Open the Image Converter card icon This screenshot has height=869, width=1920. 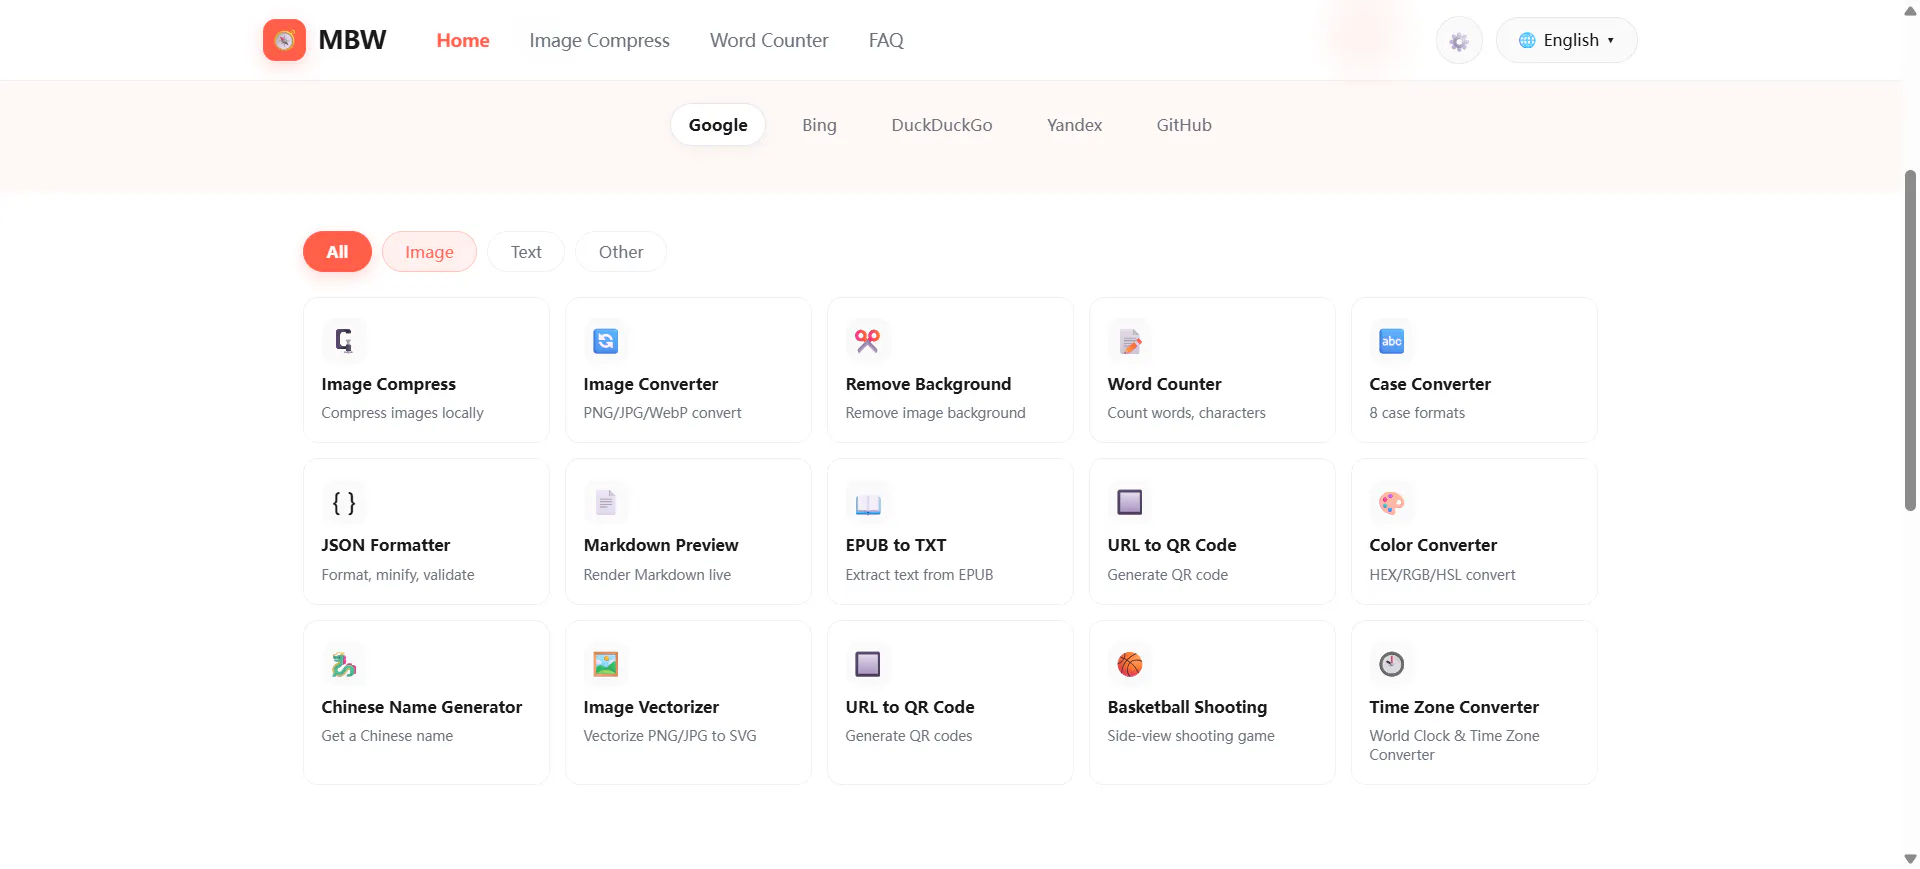pyautogui.click(x=606, y=341)
